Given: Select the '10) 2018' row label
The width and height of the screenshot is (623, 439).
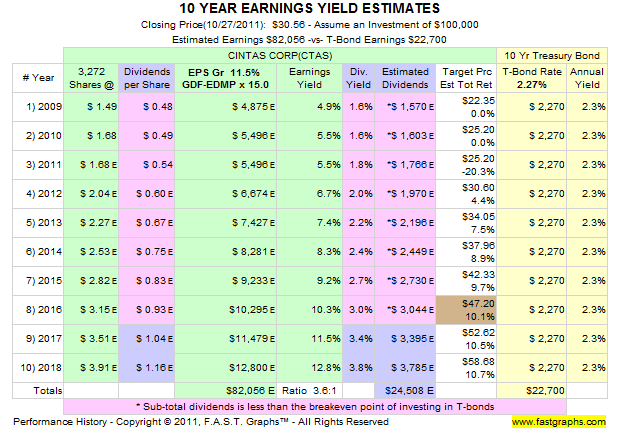Looking at the screenshot, I should coord(38,368).
